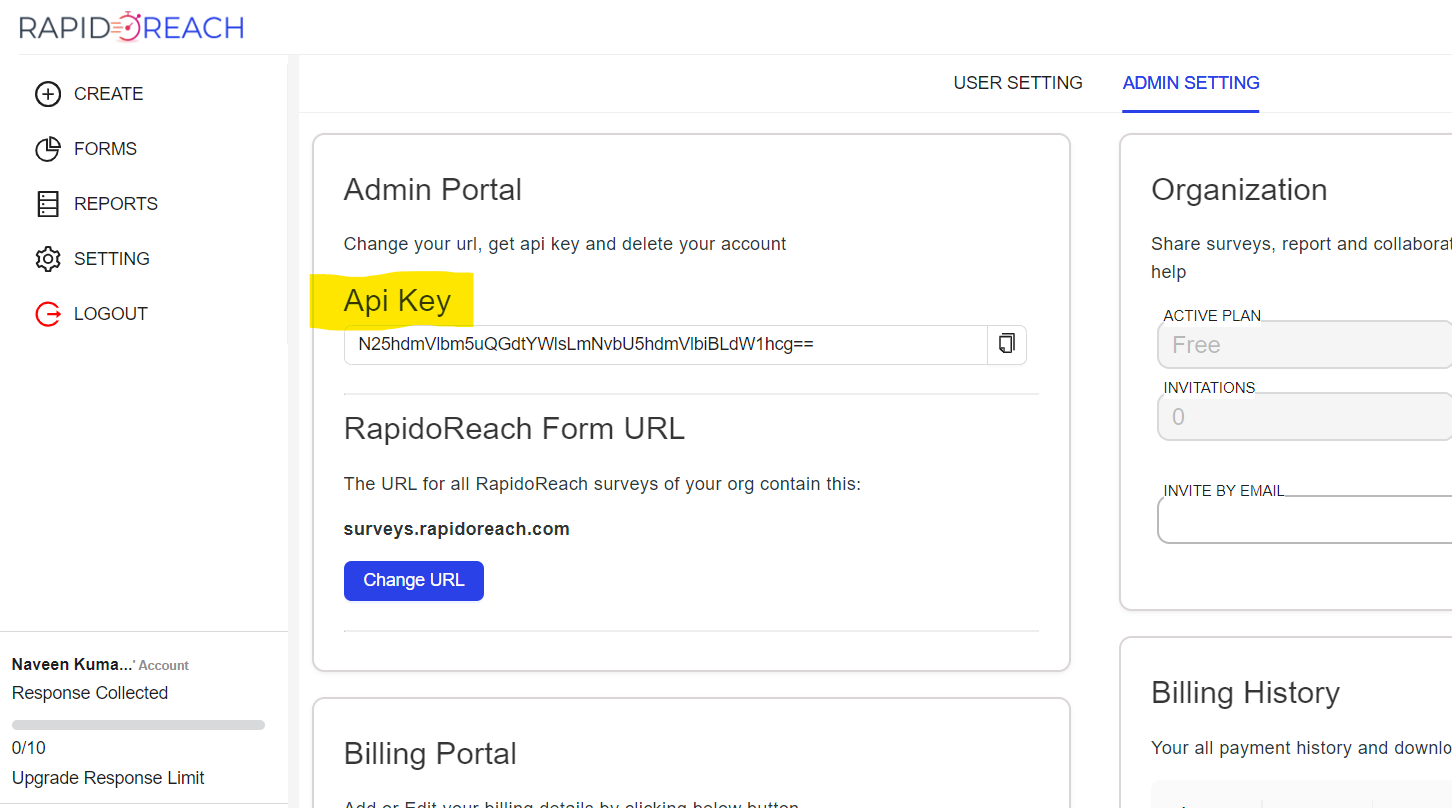The height and width of the screenshot is (808, 1452).
Task: Click the red Logout icon
Action: 48,314
